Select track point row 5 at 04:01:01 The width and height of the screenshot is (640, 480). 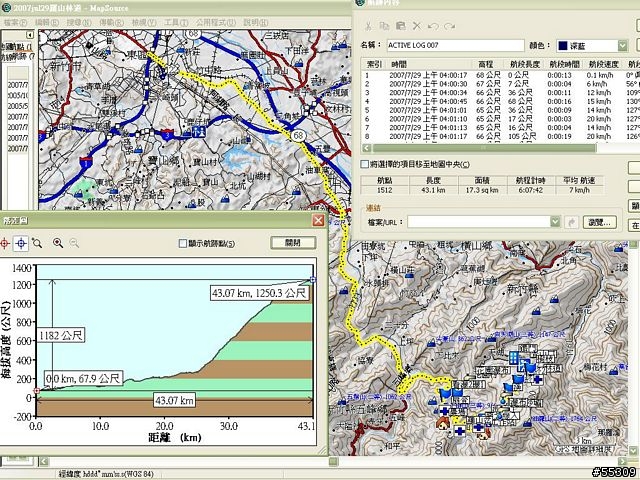pyautogui.click(x=500, y=110)
